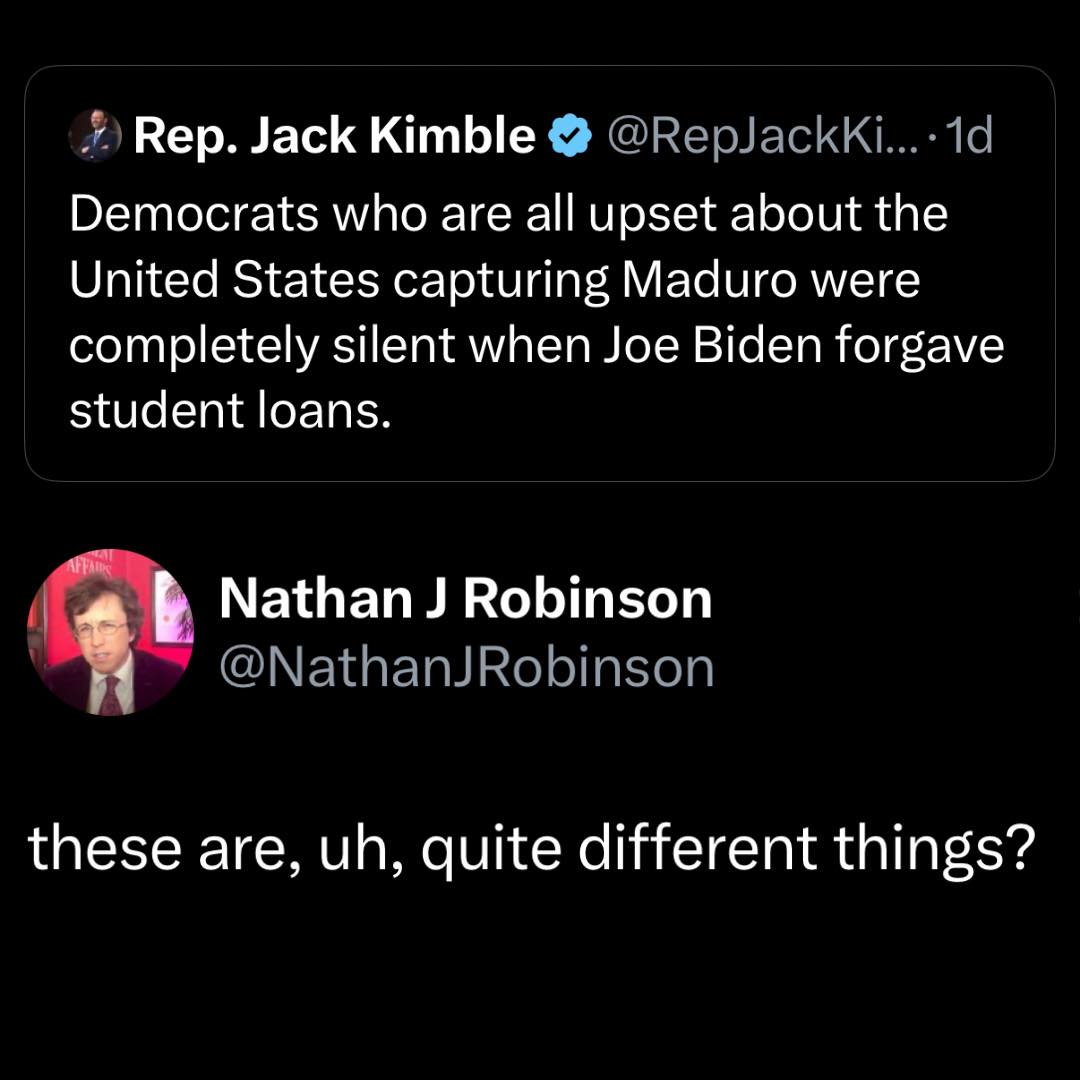Click the blue verified badge
Screen dimensions: 1080x1080
coord(569,138)
